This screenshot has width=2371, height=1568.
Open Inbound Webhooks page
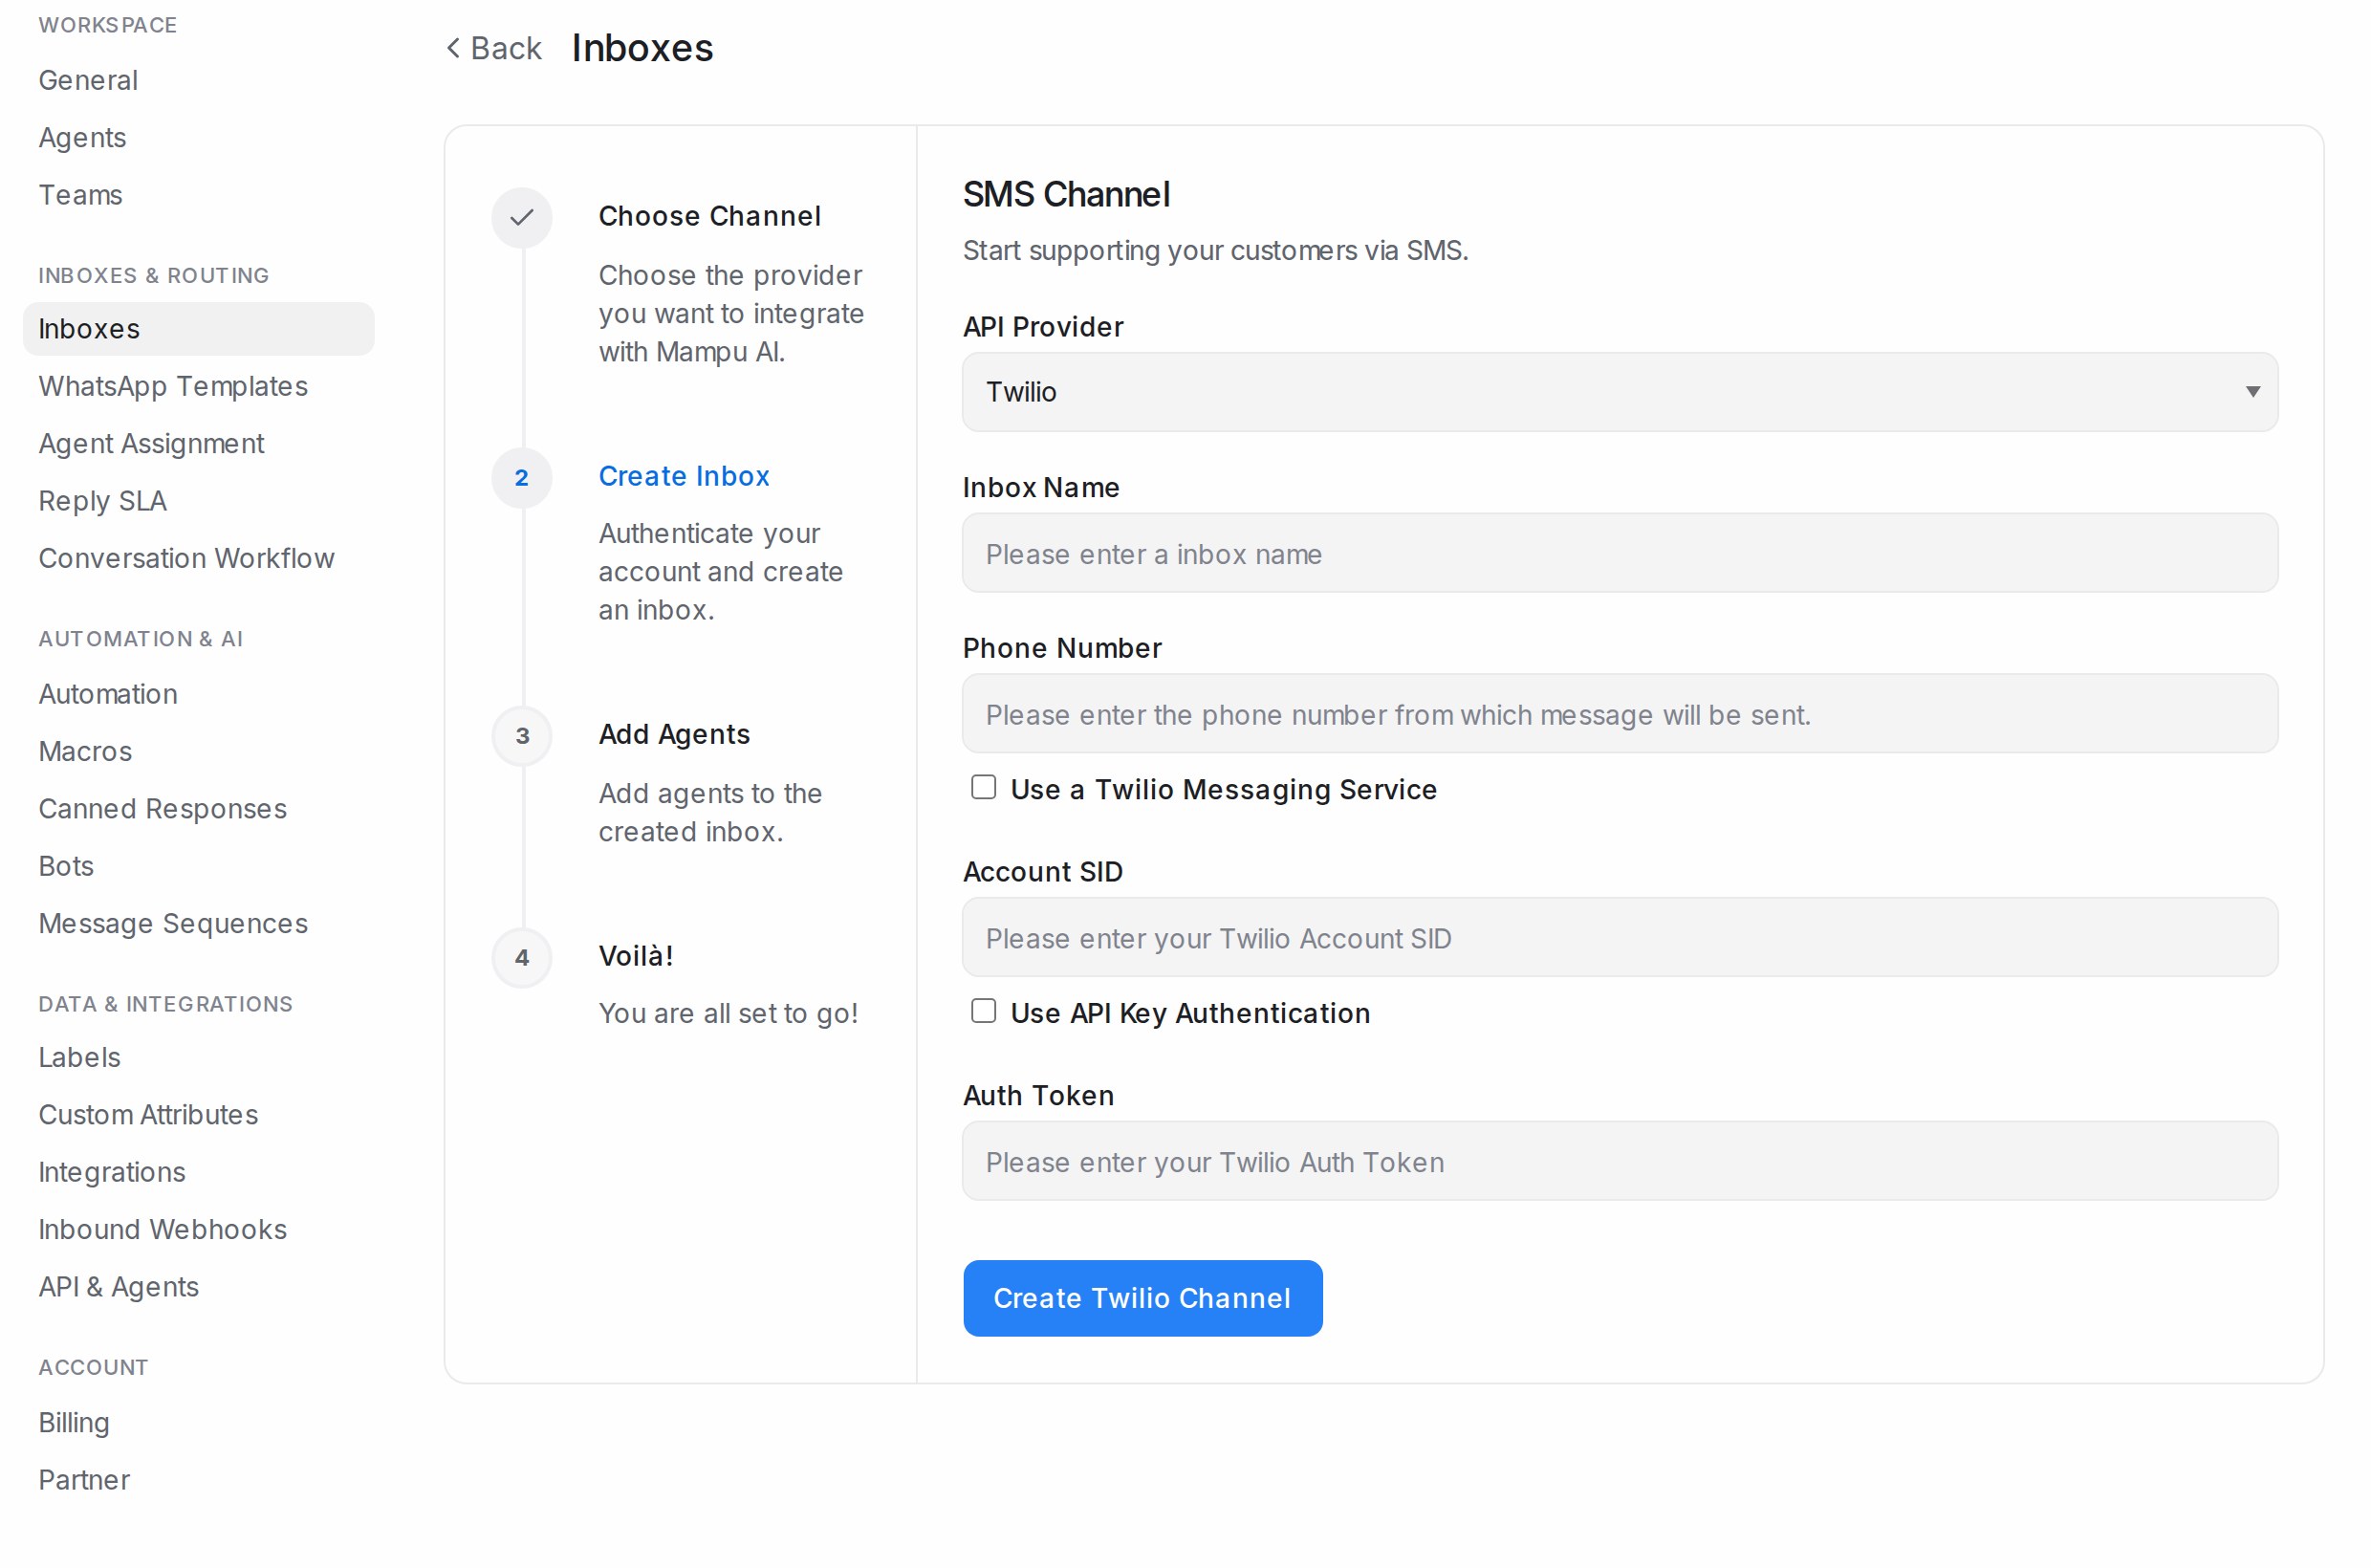pos(162,1229)
